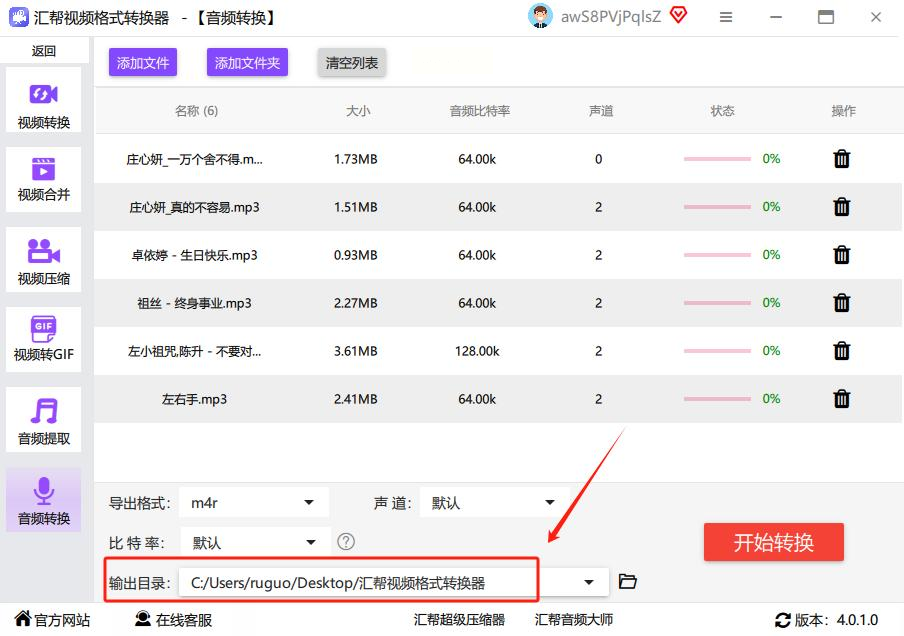Browse output folder with folder icon

click(x=628, y=582)
